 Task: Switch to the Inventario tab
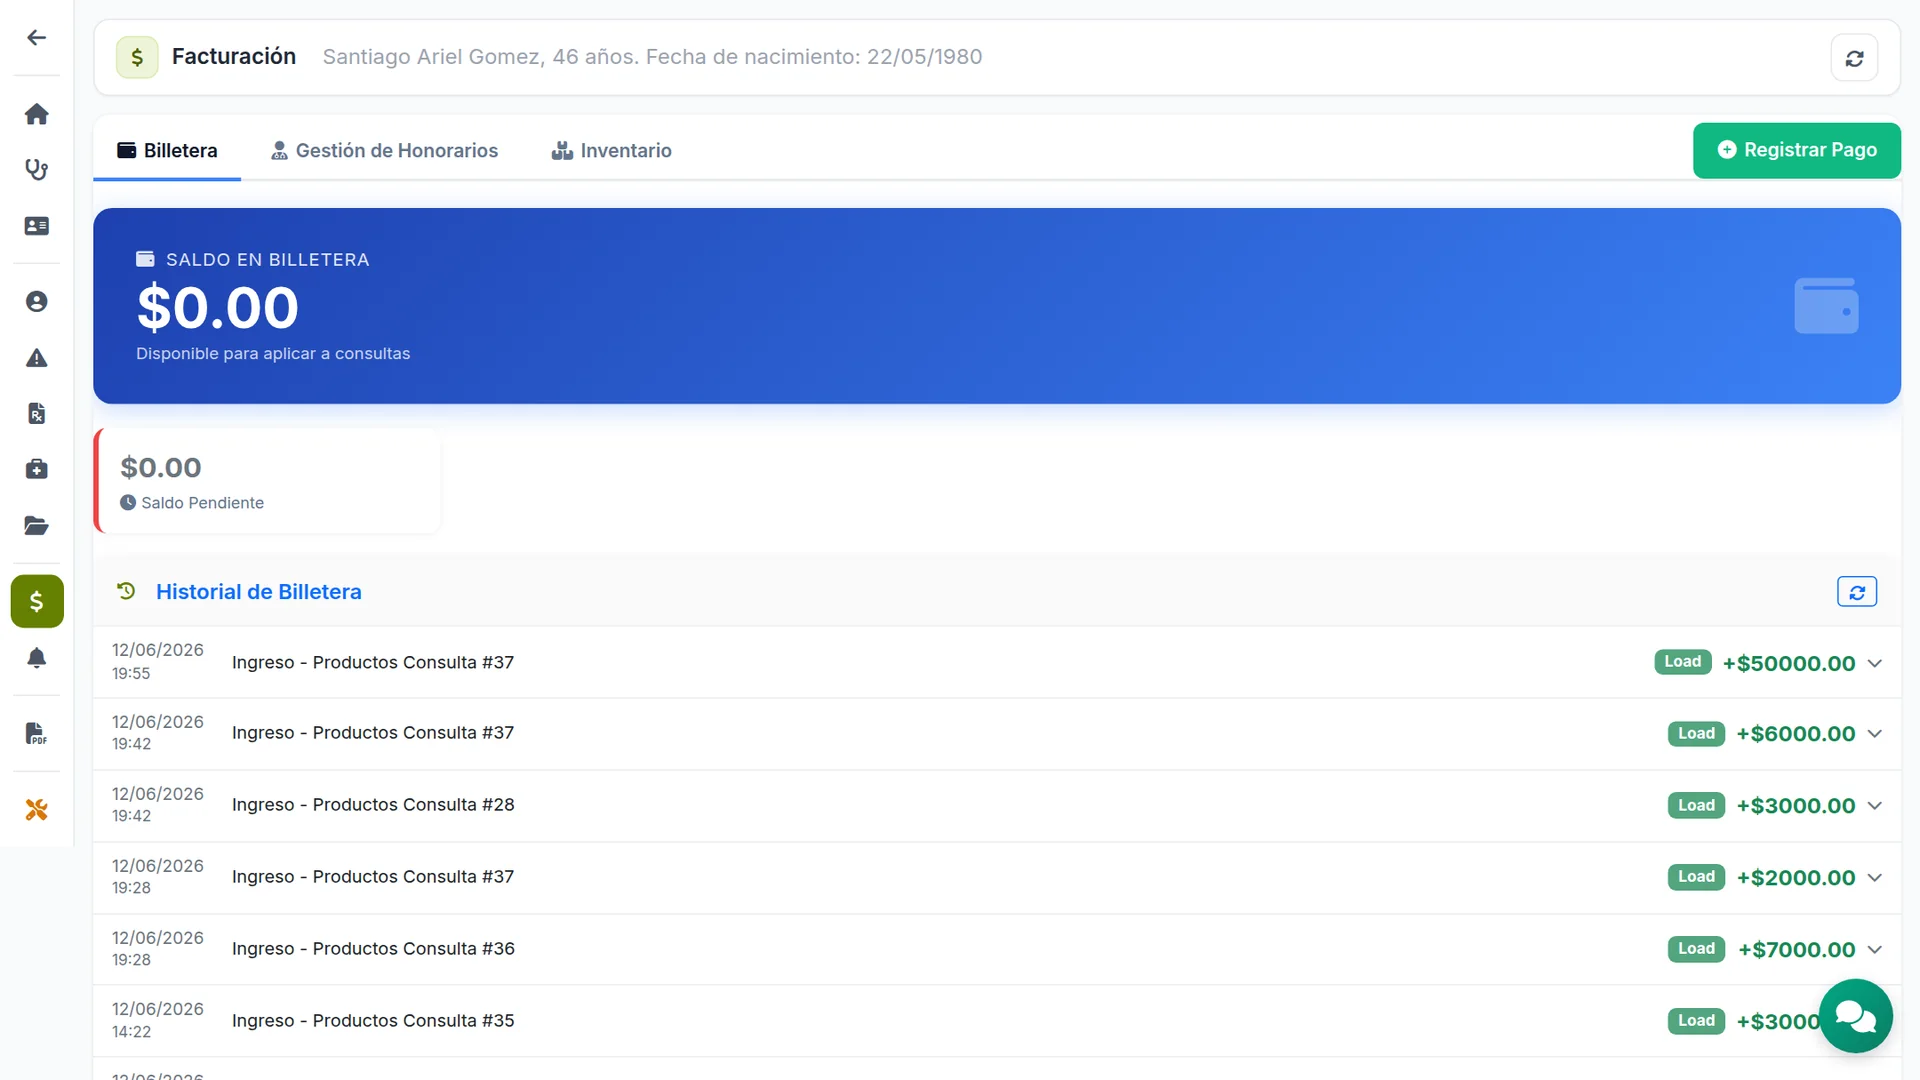(611, 150)
